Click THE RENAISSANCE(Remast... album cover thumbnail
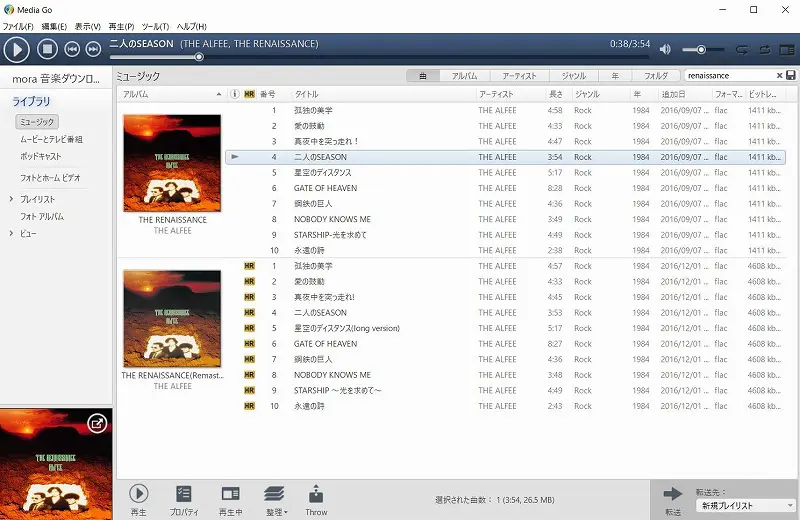800x520 pixels. (172, 318)
